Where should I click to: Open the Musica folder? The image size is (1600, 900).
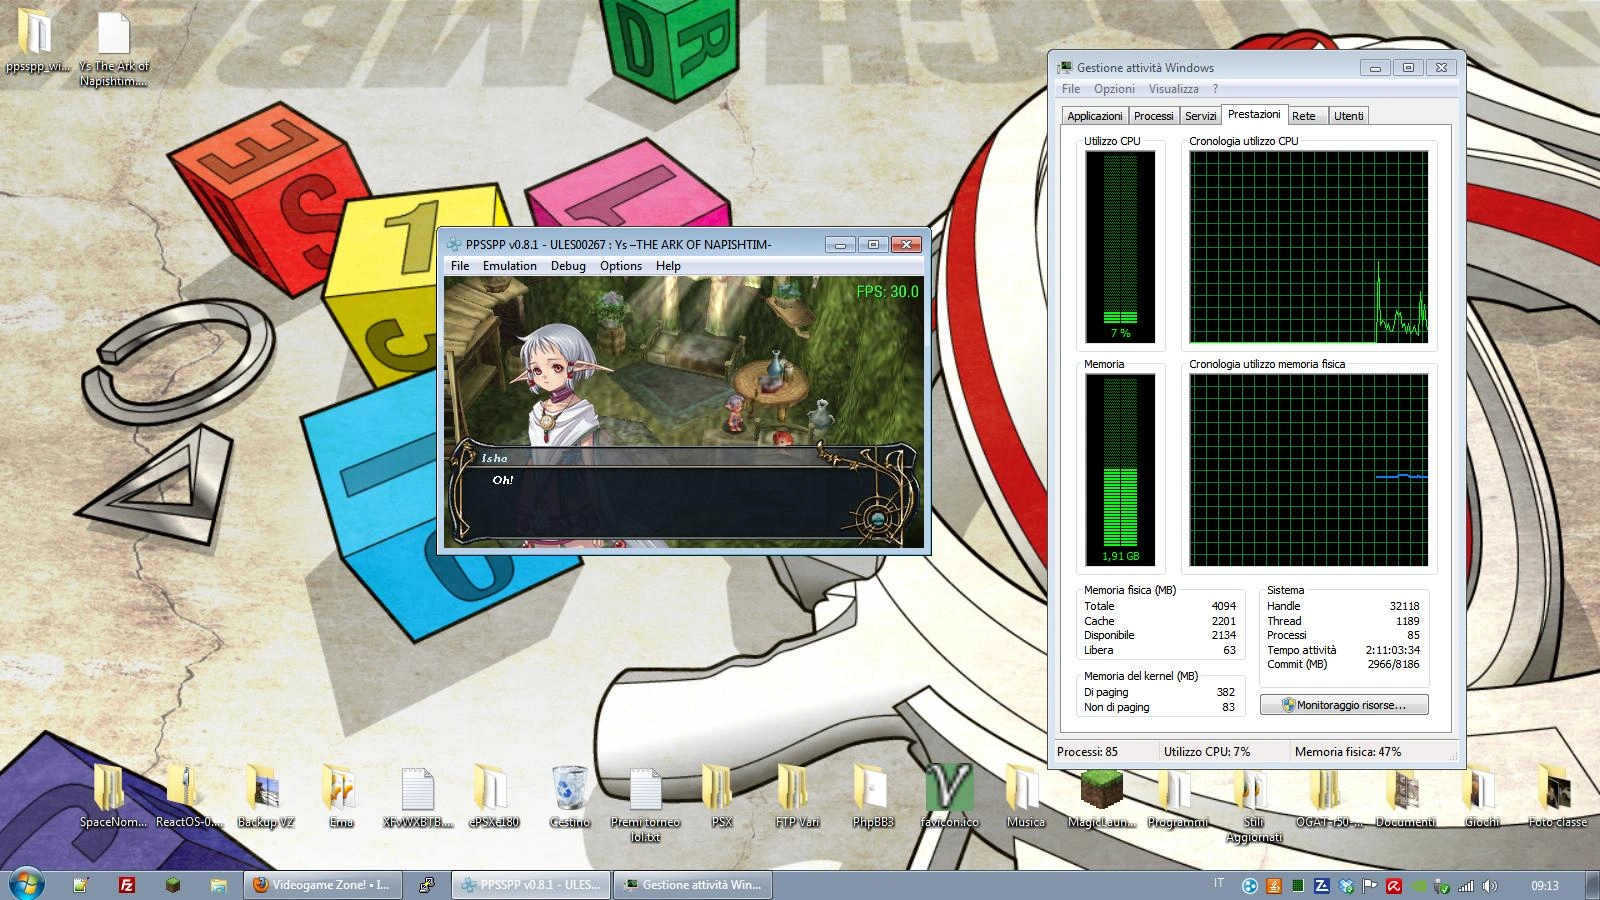[1025, 797]
